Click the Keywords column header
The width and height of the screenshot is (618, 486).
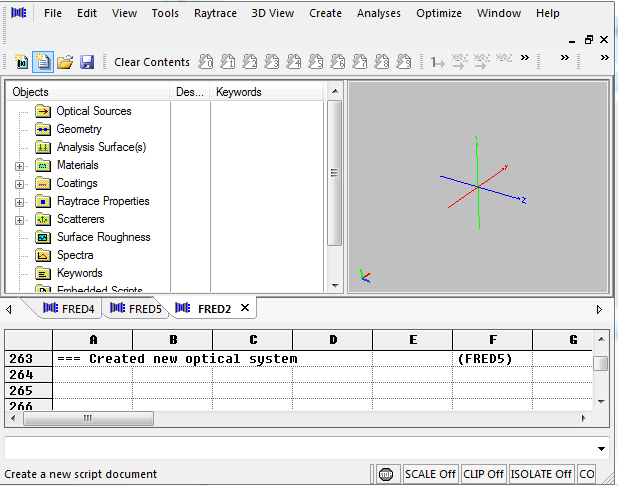pos(239,92)
